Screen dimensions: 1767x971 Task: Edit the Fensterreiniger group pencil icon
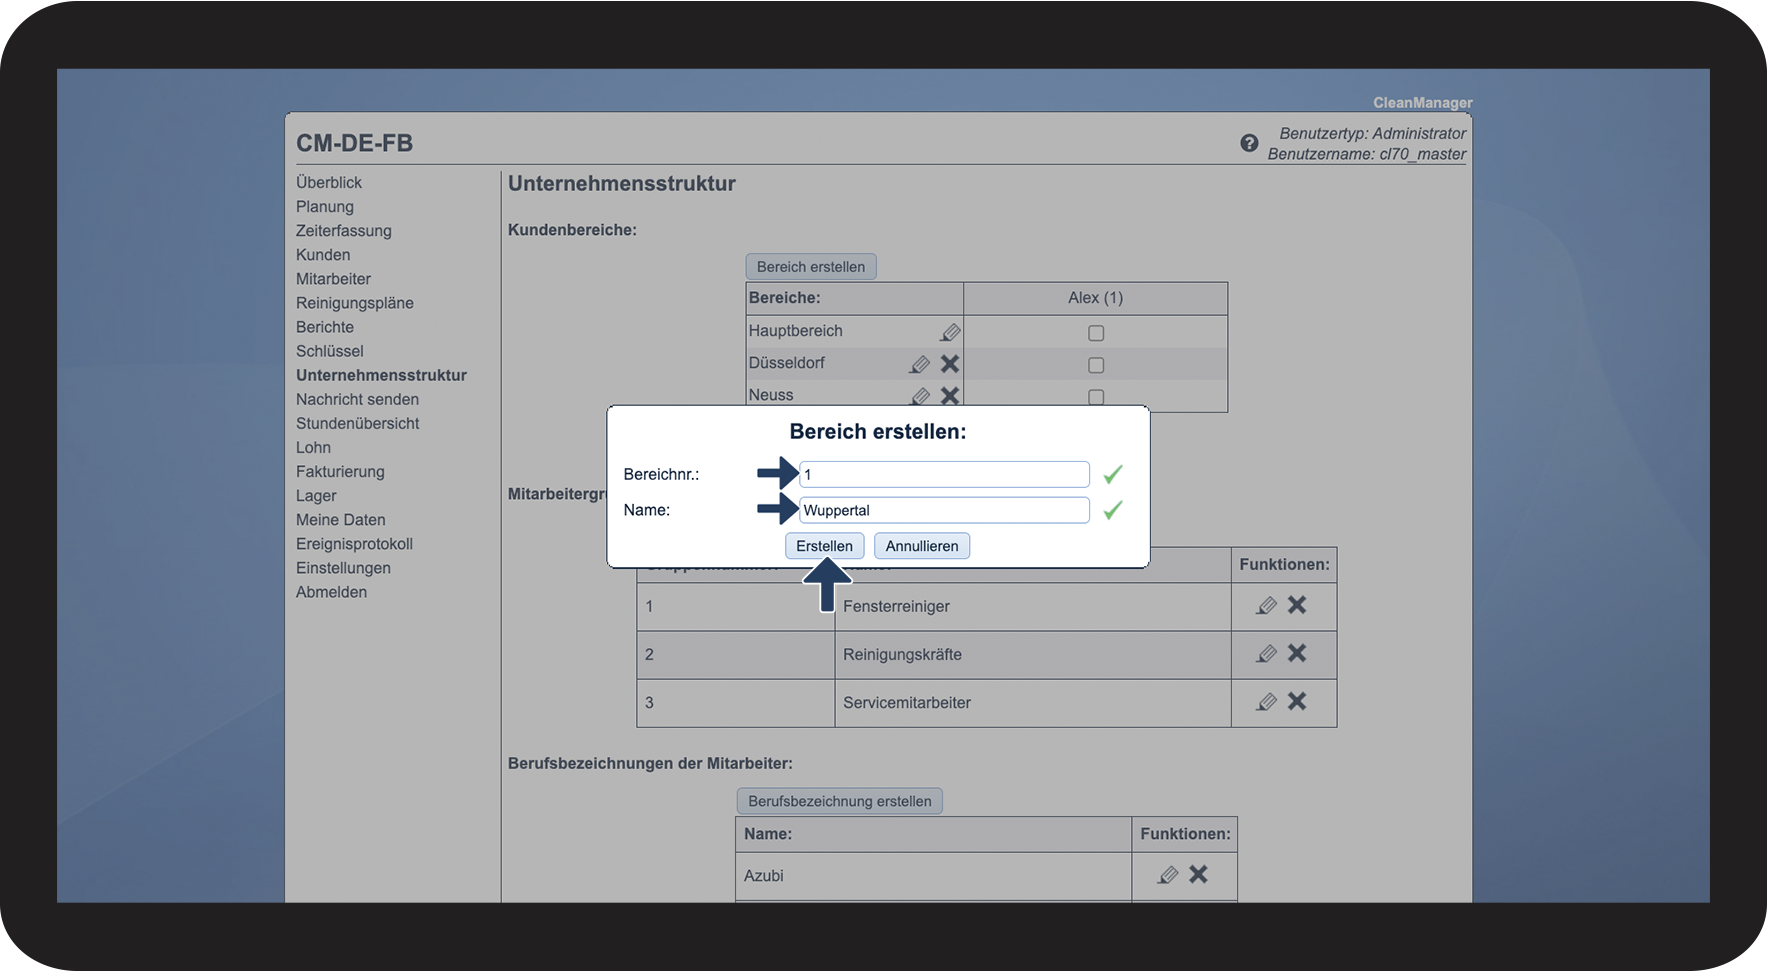click(1266, 605)
